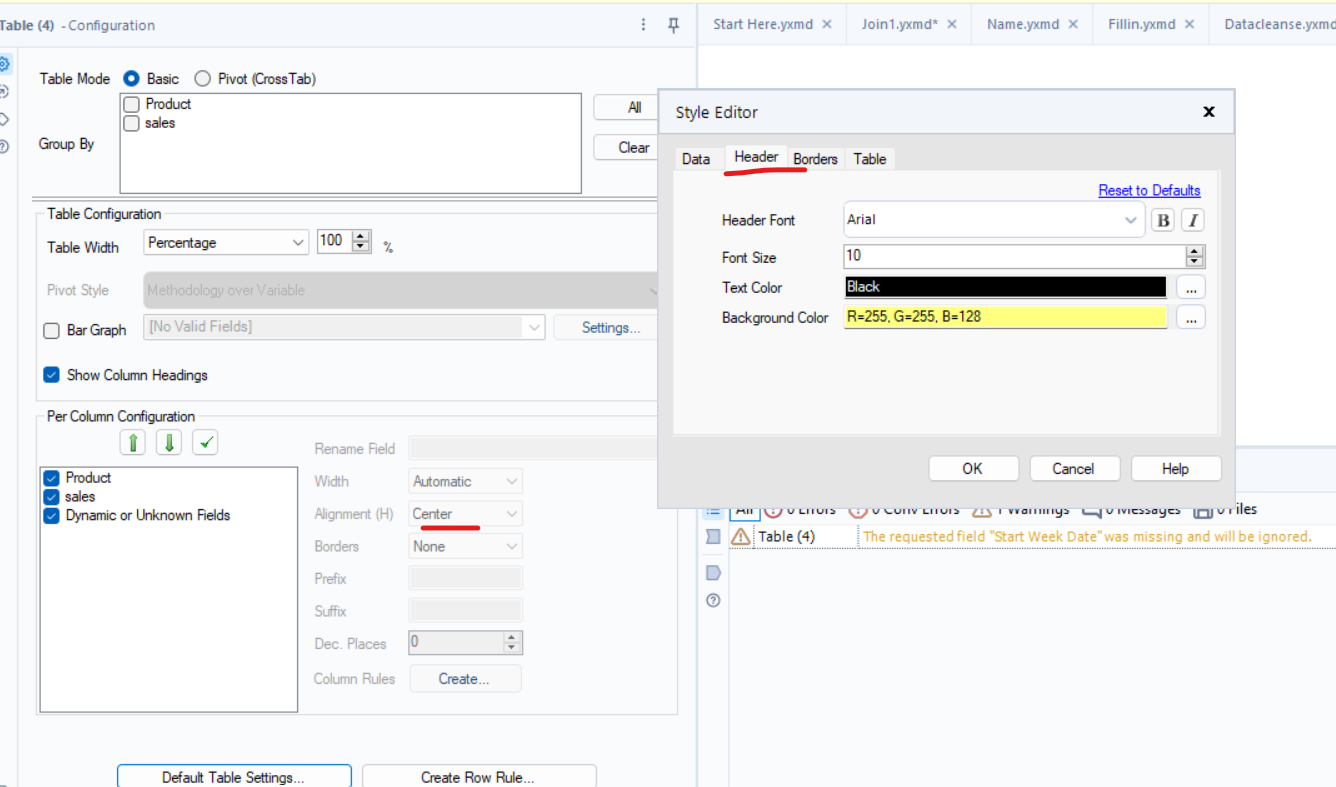Check the Product field under Group By

[131, 103]
